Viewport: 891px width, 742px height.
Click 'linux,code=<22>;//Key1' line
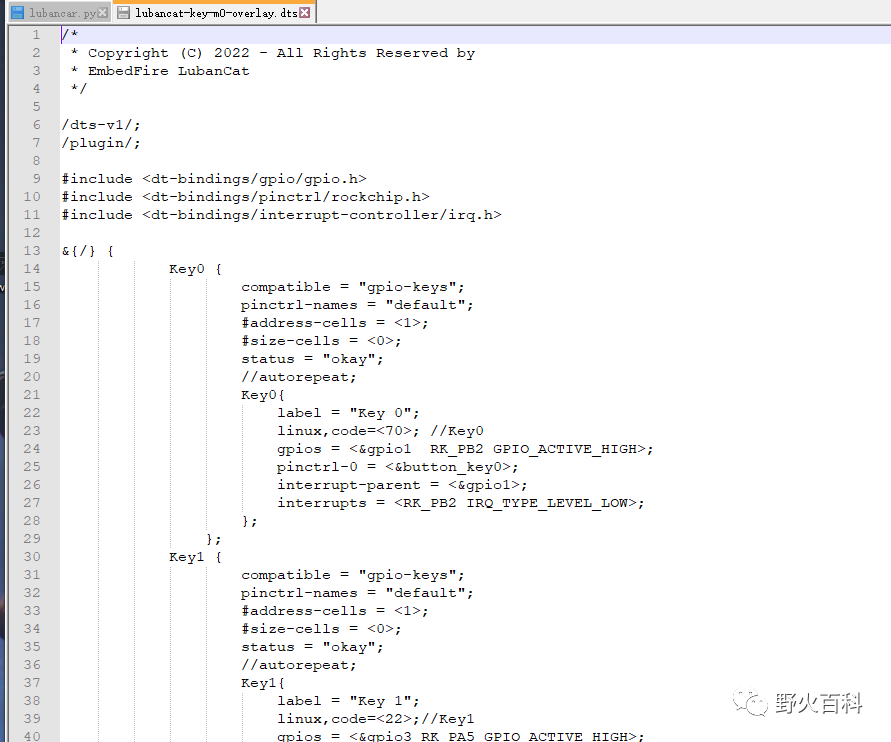click(376, 719)
